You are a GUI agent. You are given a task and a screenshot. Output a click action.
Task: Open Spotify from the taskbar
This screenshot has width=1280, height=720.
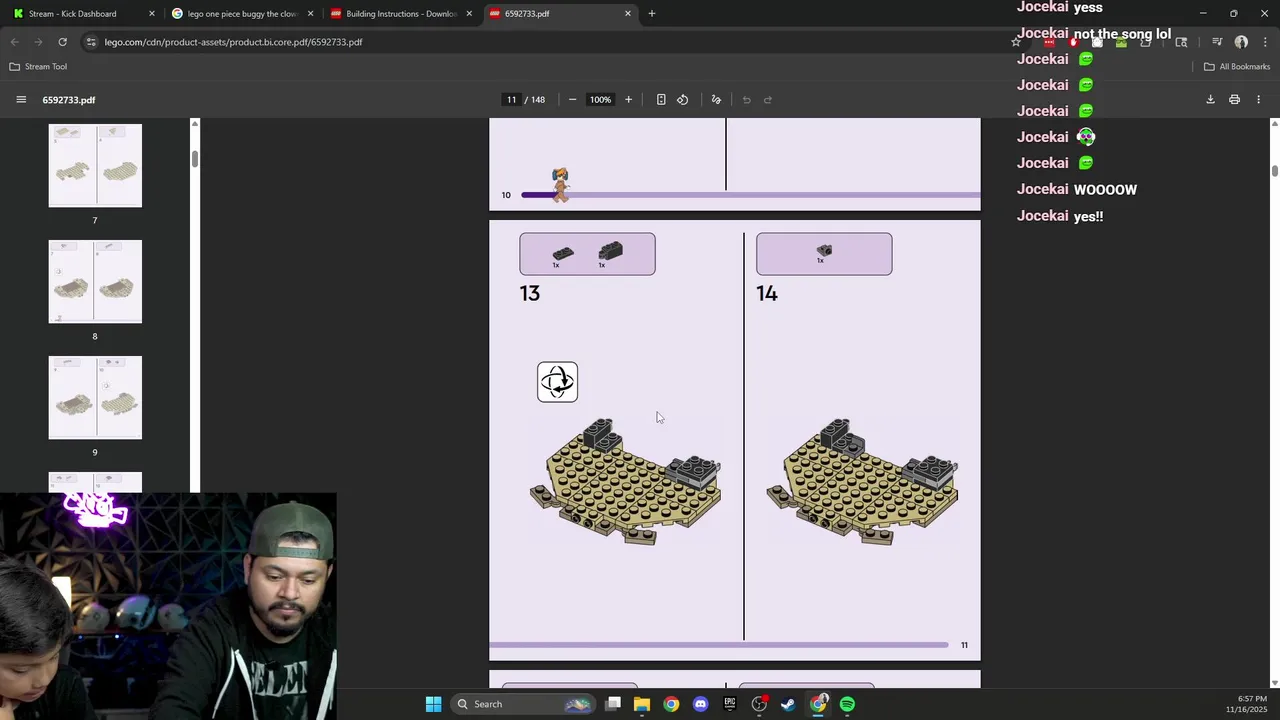tap(847, 704)
